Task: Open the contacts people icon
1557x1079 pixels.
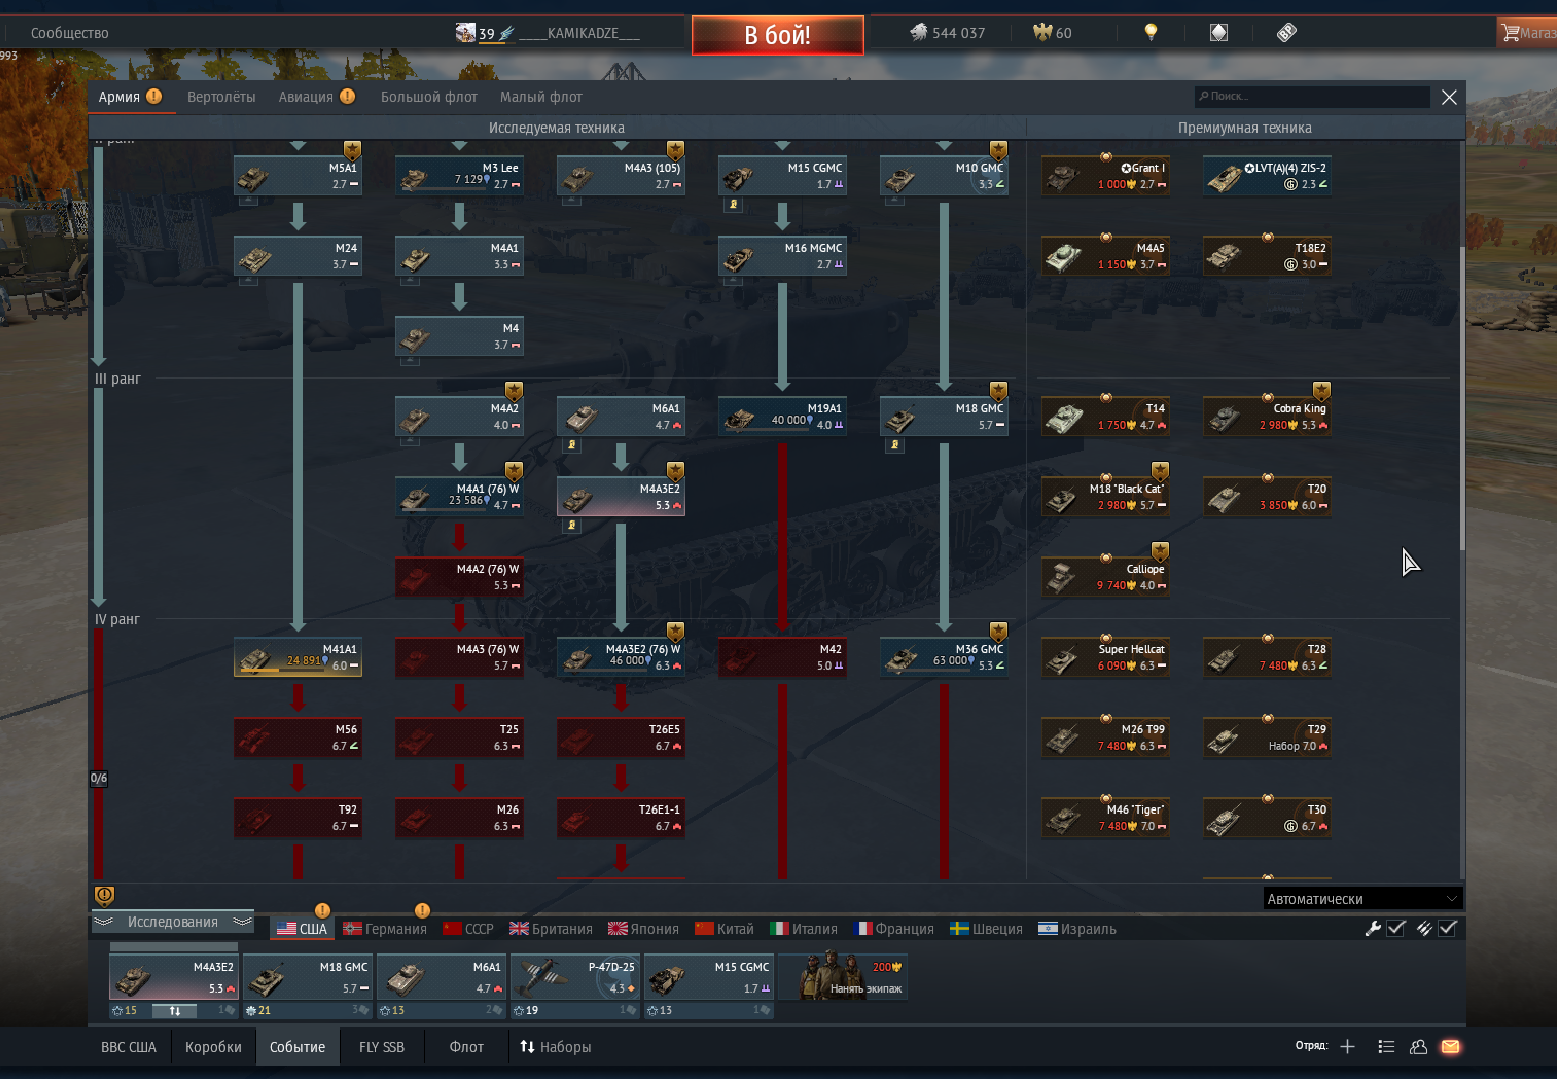Action: click(1418, 1047)
